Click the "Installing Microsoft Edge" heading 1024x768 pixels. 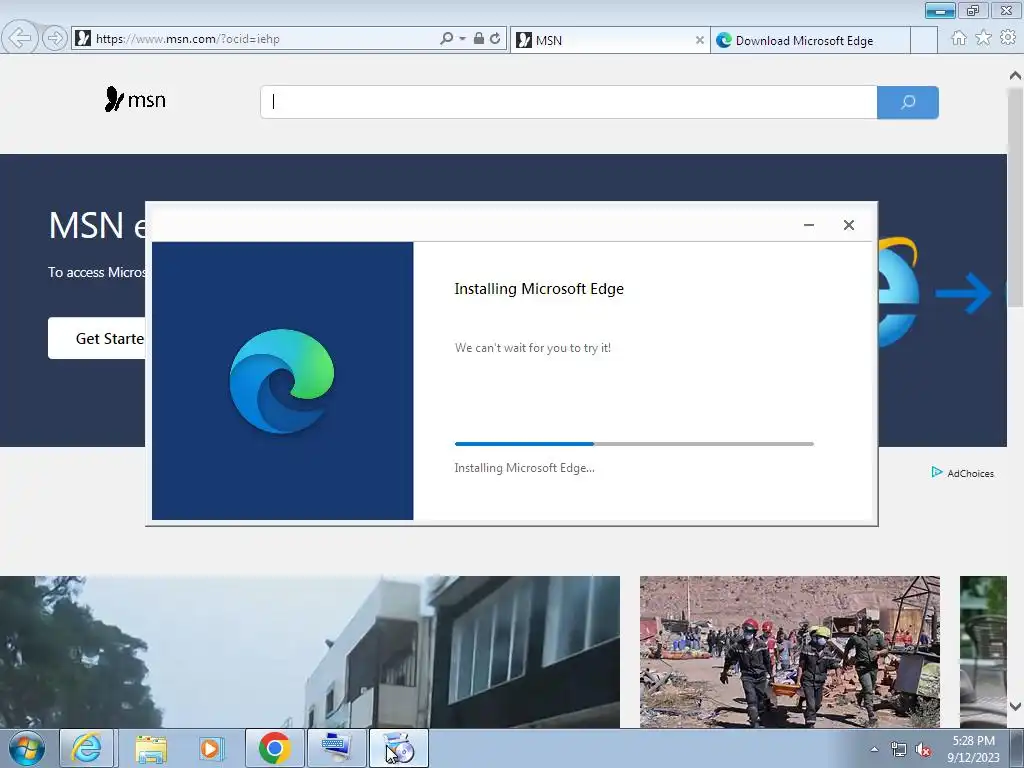point(539,289)
